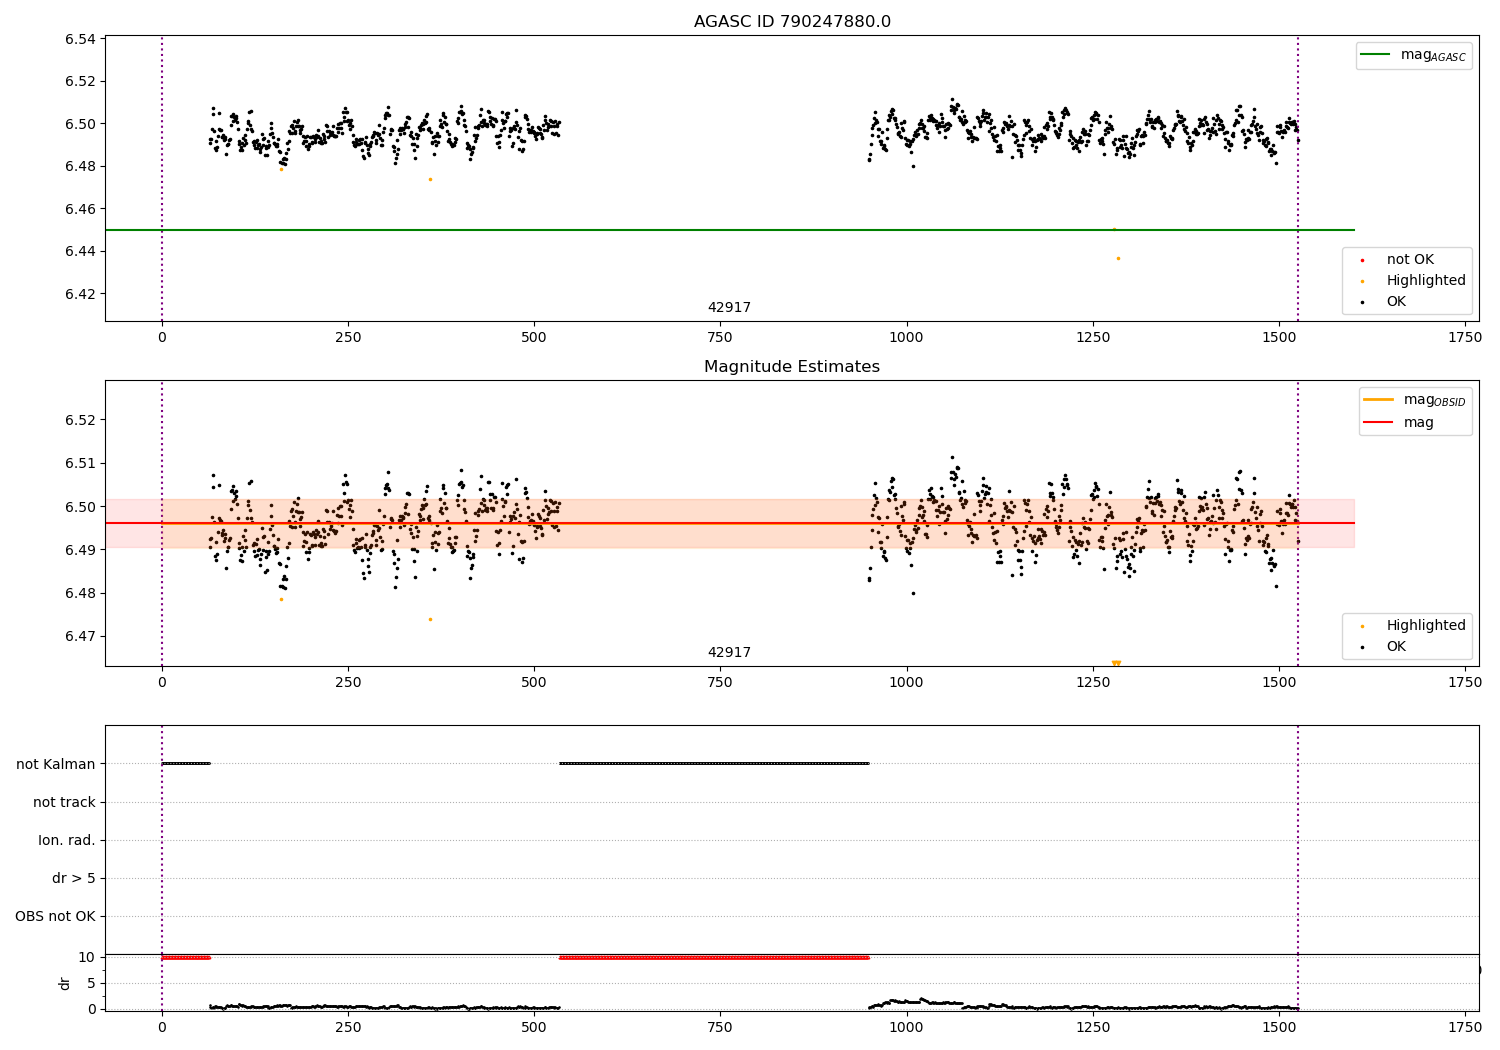Image resolution: width=1500 pixels, height=1050 pixels.
Task: Click the orange triangle markers at bottom of middle plot
Action: (1116, 663)
